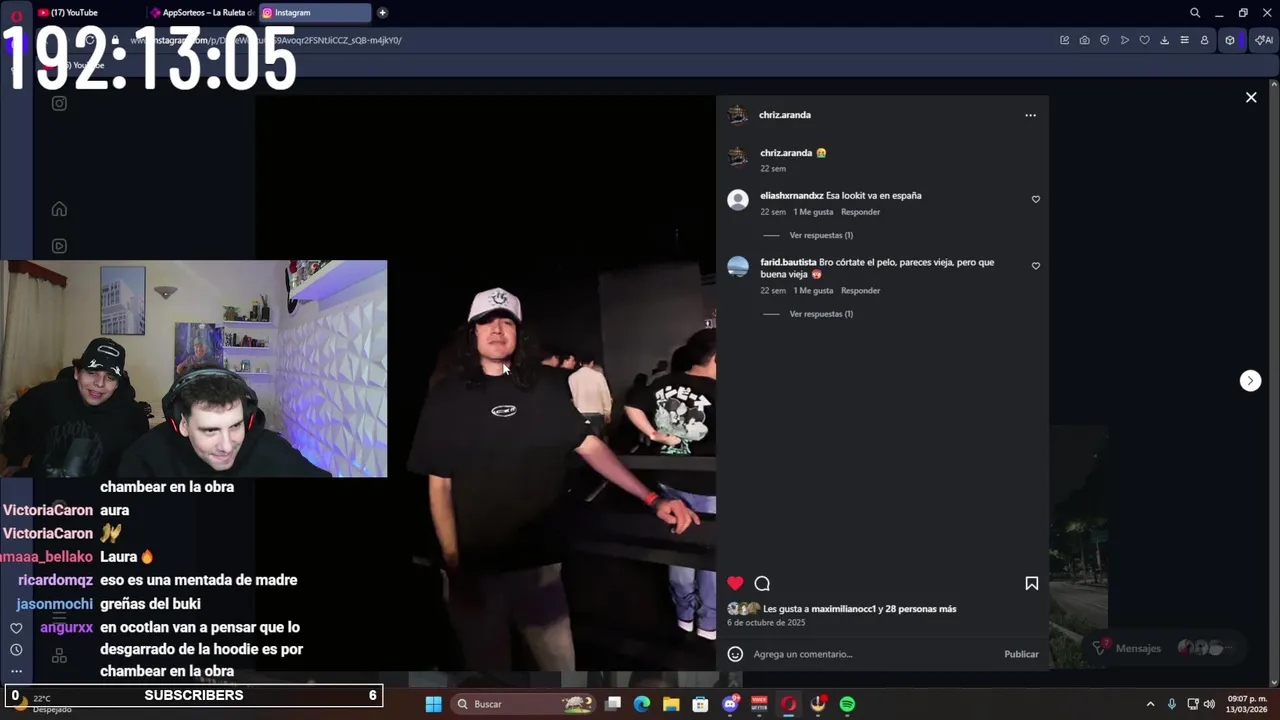Reply to eliashxrnandxz's comment

(x=860, y=212)
